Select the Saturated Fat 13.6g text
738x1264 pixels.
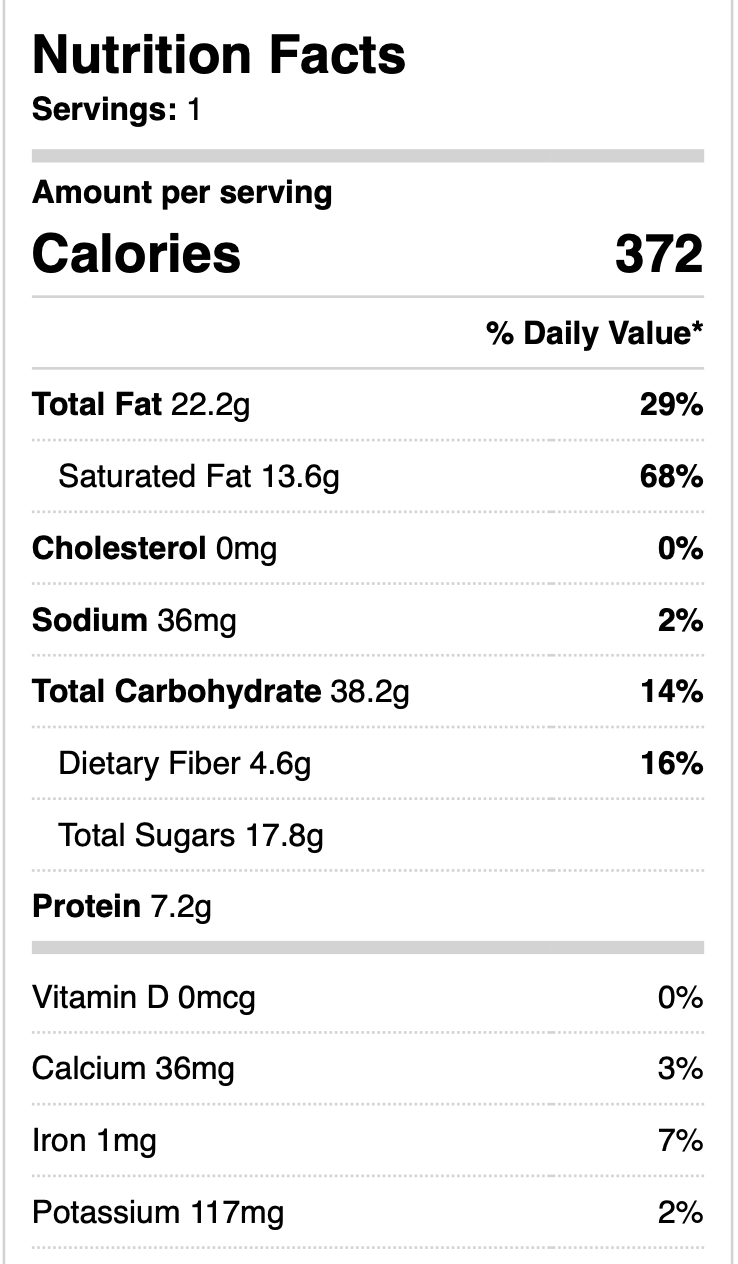point(199,477)
